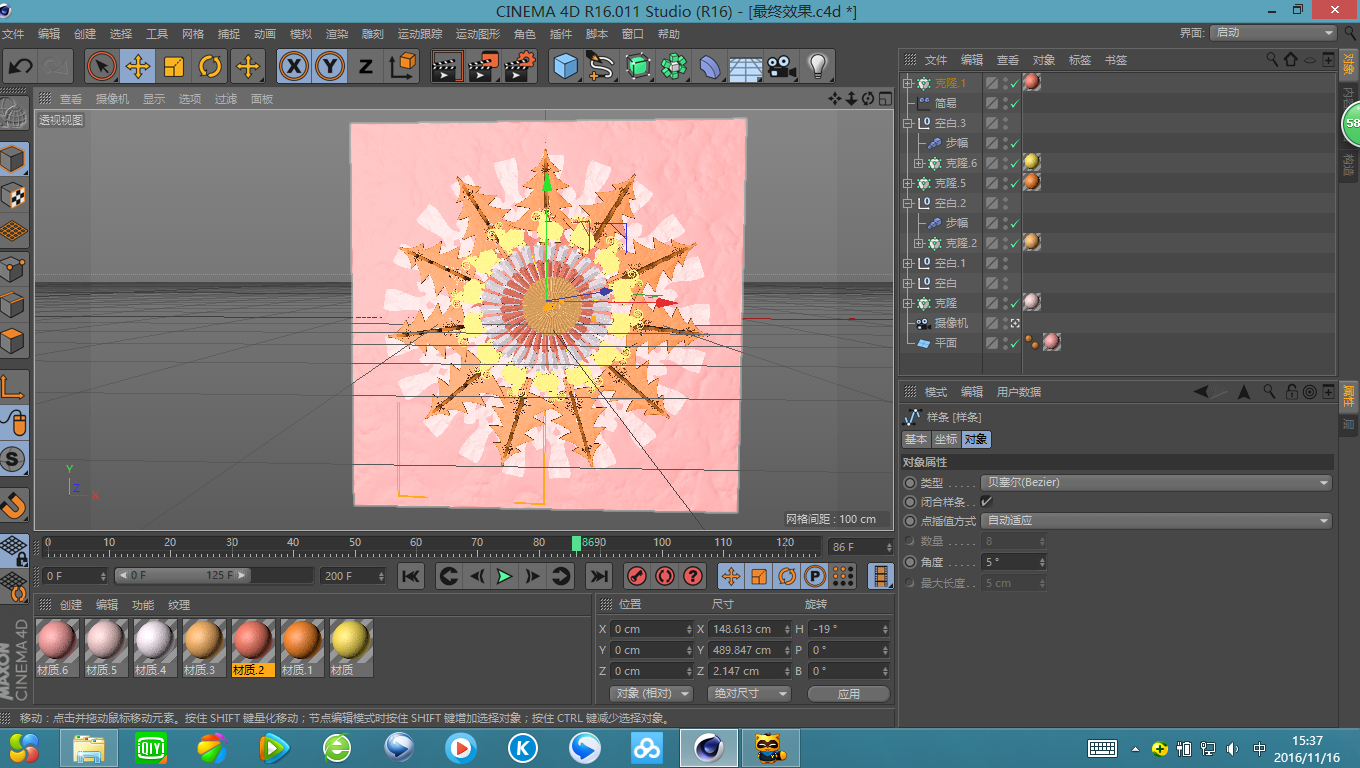Expand the 克隆.6 tree item
Viewport: 1360px width, 768px height.
point(919,163)
